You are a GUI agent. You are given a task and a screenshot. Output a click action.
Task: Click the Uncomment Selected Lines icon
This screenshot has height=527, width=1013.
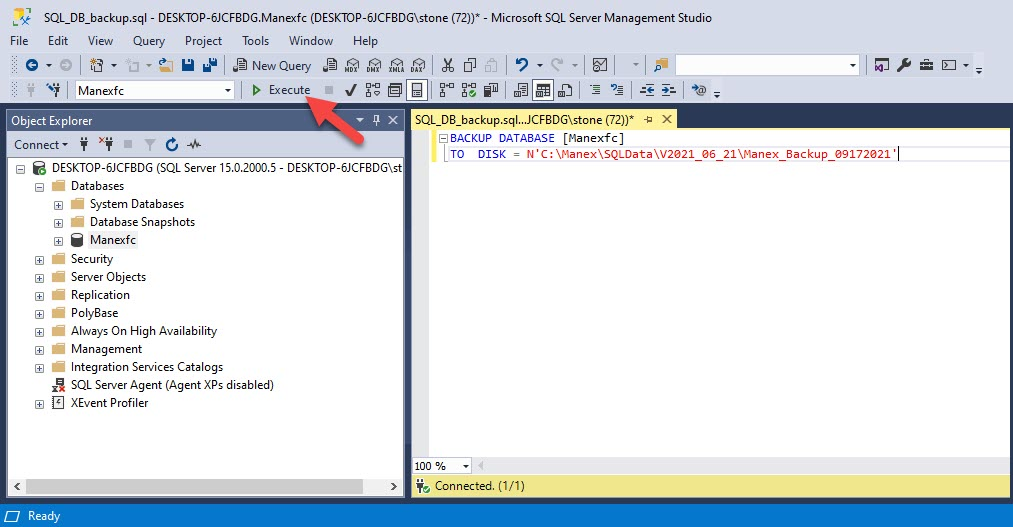(x=617, y=90)
